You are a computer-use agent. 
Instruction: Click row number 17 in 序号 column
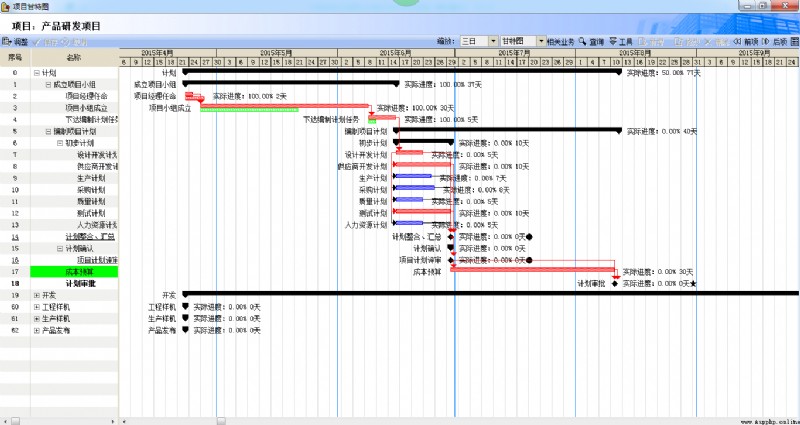click(15, 272)
